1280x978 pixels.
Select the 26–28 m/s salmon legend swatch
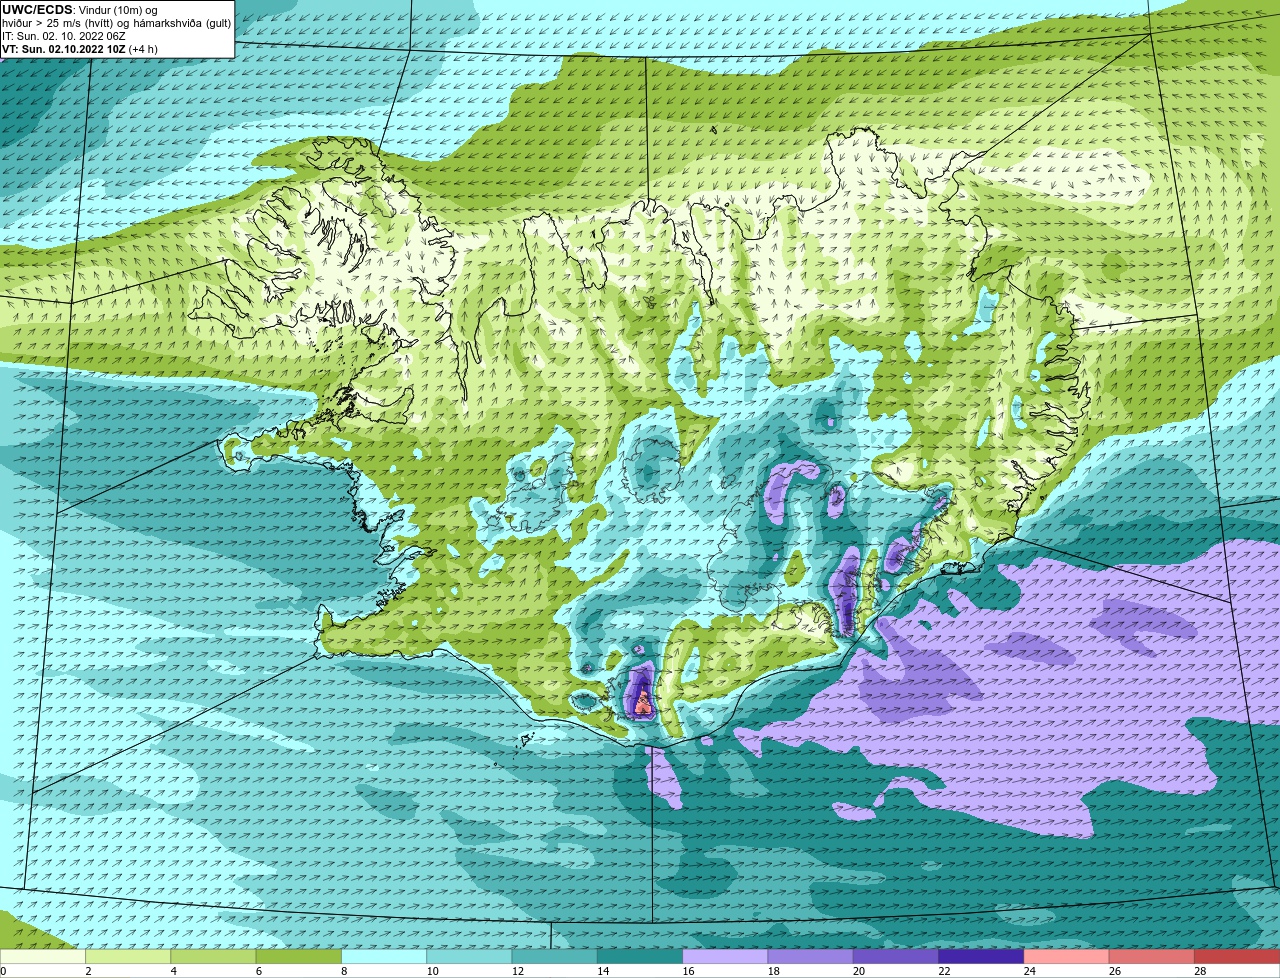tap(1152, 956)
